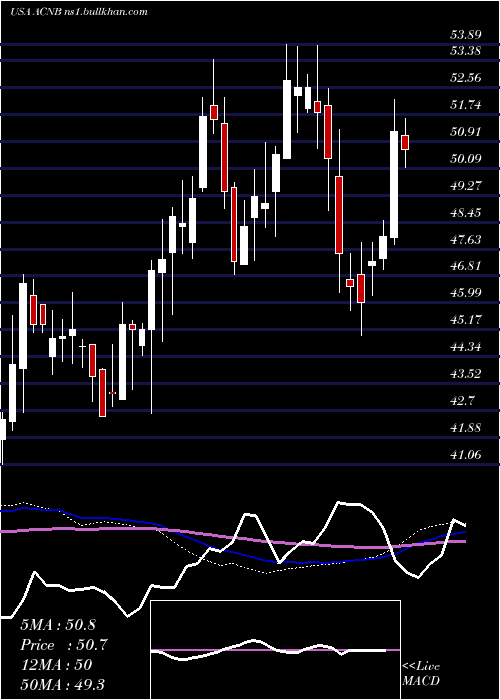This screenshot has width=500, height=700.
Task: Select the 49.27 price axis label
Action: pyautogui.click(x=465, y=186)
